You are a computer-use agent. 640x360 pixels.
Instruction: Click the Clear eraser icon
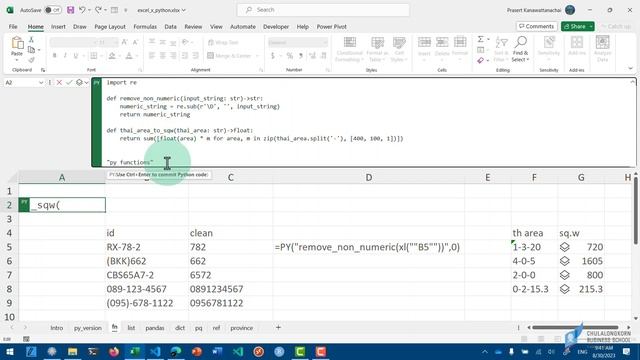(x=481, y=60)
